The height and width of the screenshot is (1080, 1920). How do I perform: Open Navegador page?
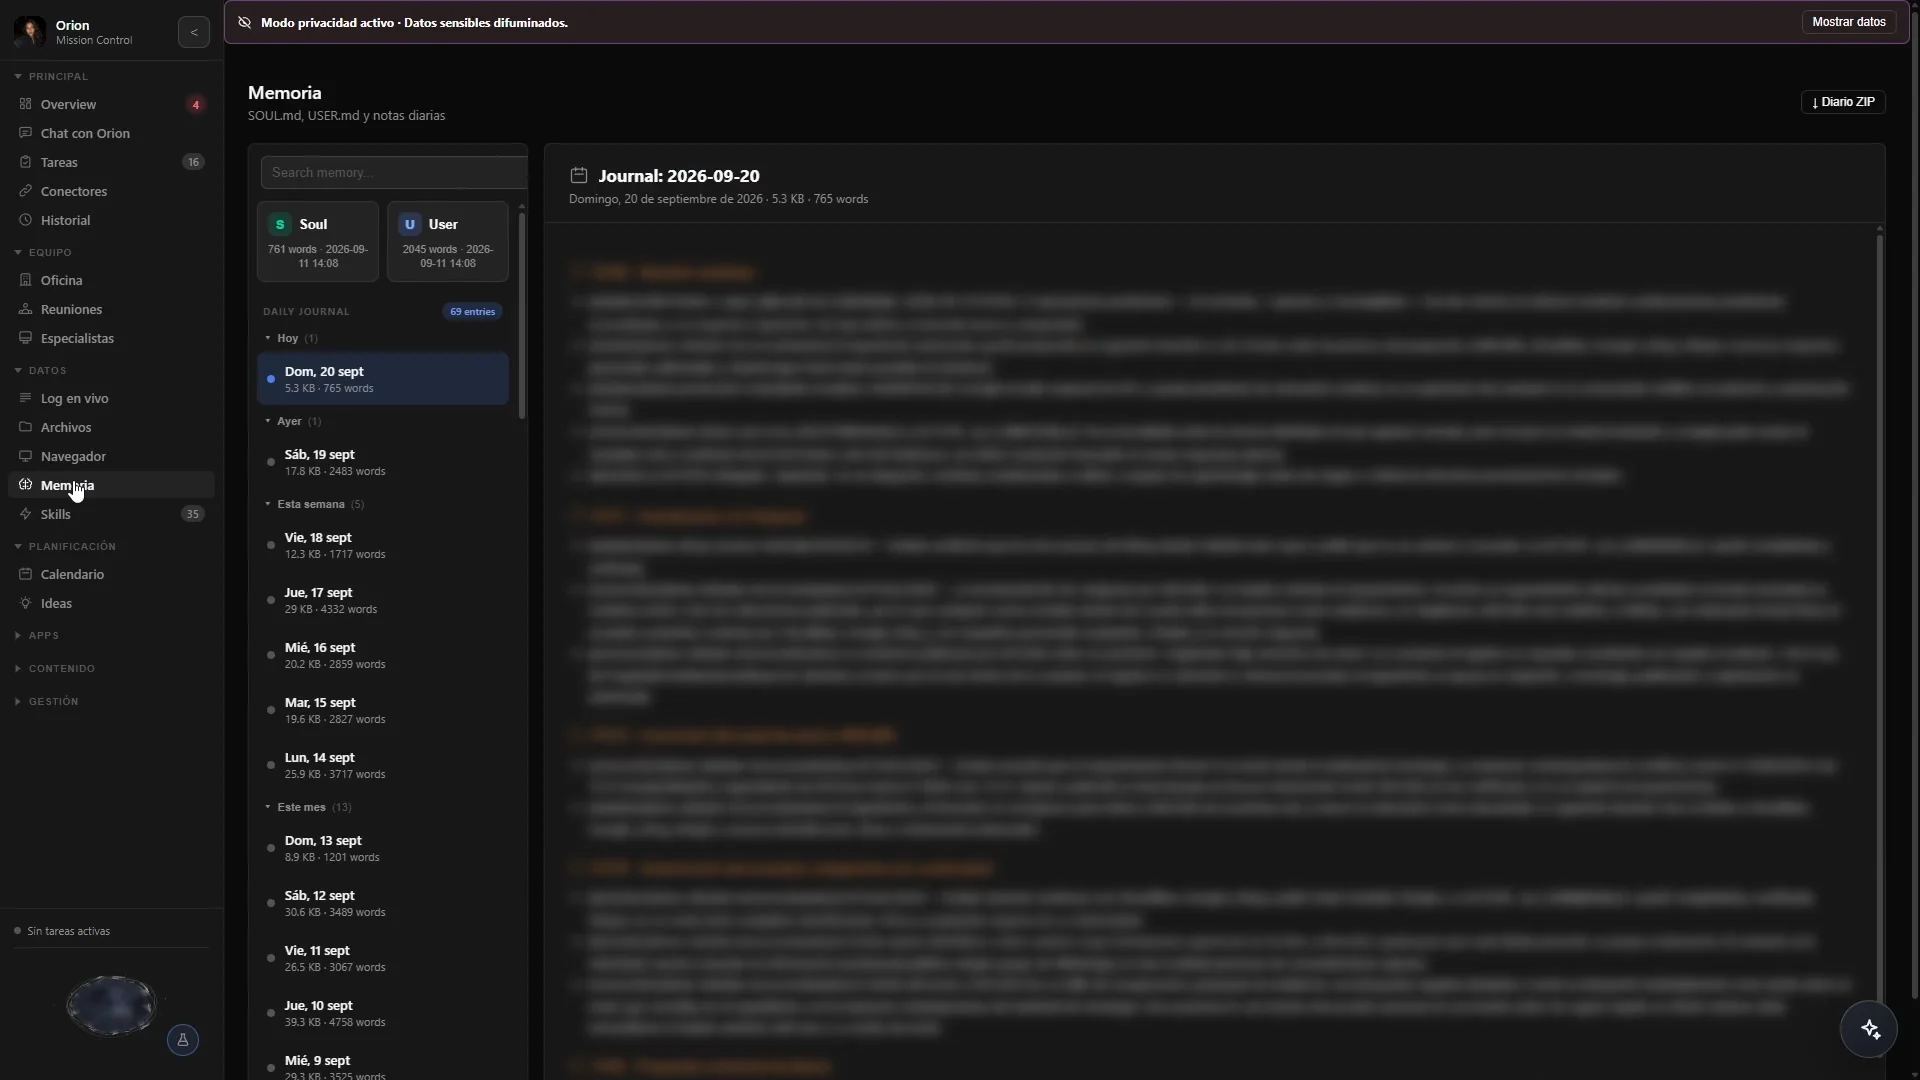111,456
